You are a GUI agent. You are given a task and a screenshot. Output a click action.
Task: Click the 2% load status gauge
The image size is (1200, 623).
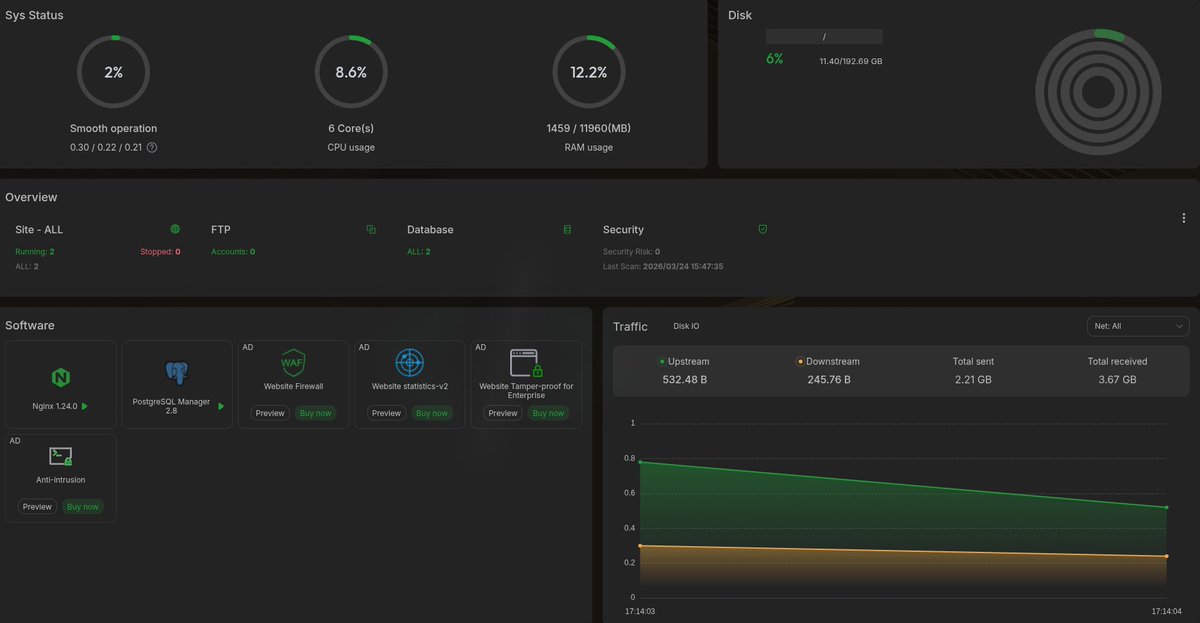pyautogui.click(x=113, y=72)
